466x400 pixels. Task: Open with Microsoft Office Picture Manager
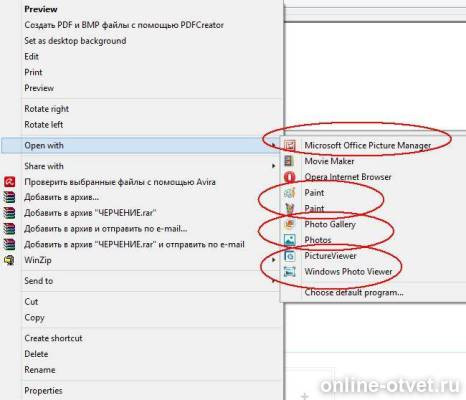pos(368,145)
